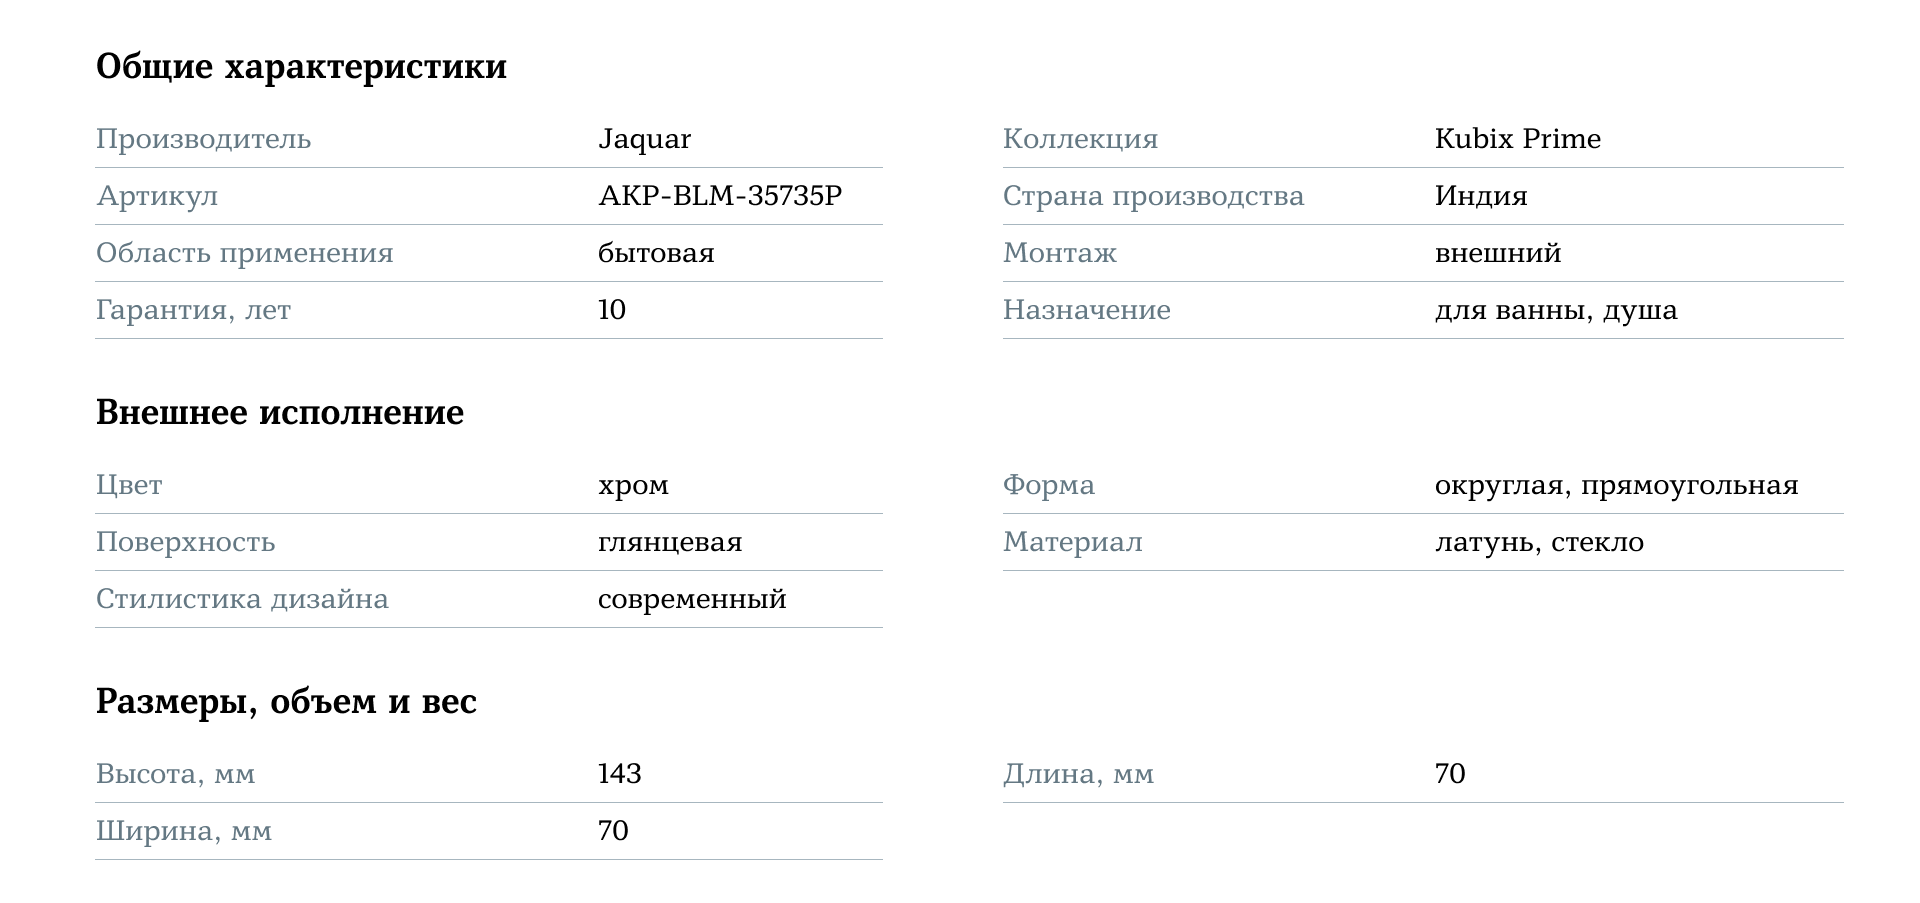
Task: Click the "Общие характеристики" section heading
Action: 301,67
